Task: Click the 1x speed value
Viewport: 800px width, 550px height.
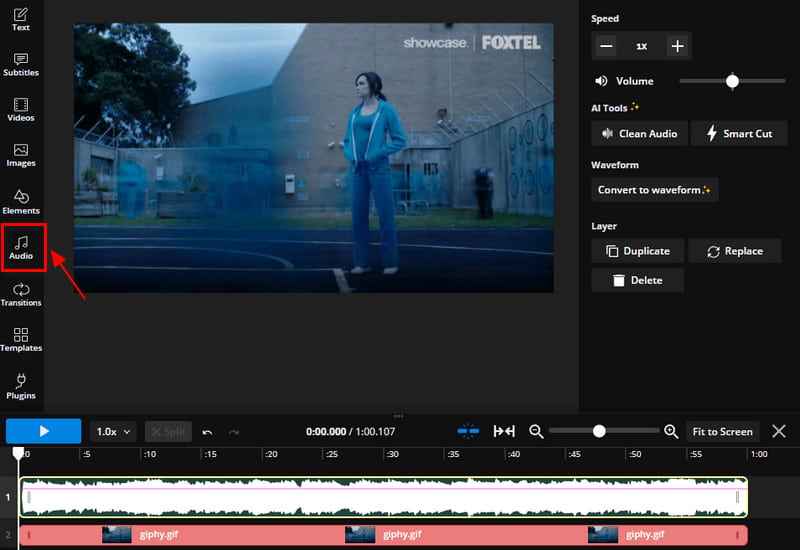Action: (x=641, y=46)
